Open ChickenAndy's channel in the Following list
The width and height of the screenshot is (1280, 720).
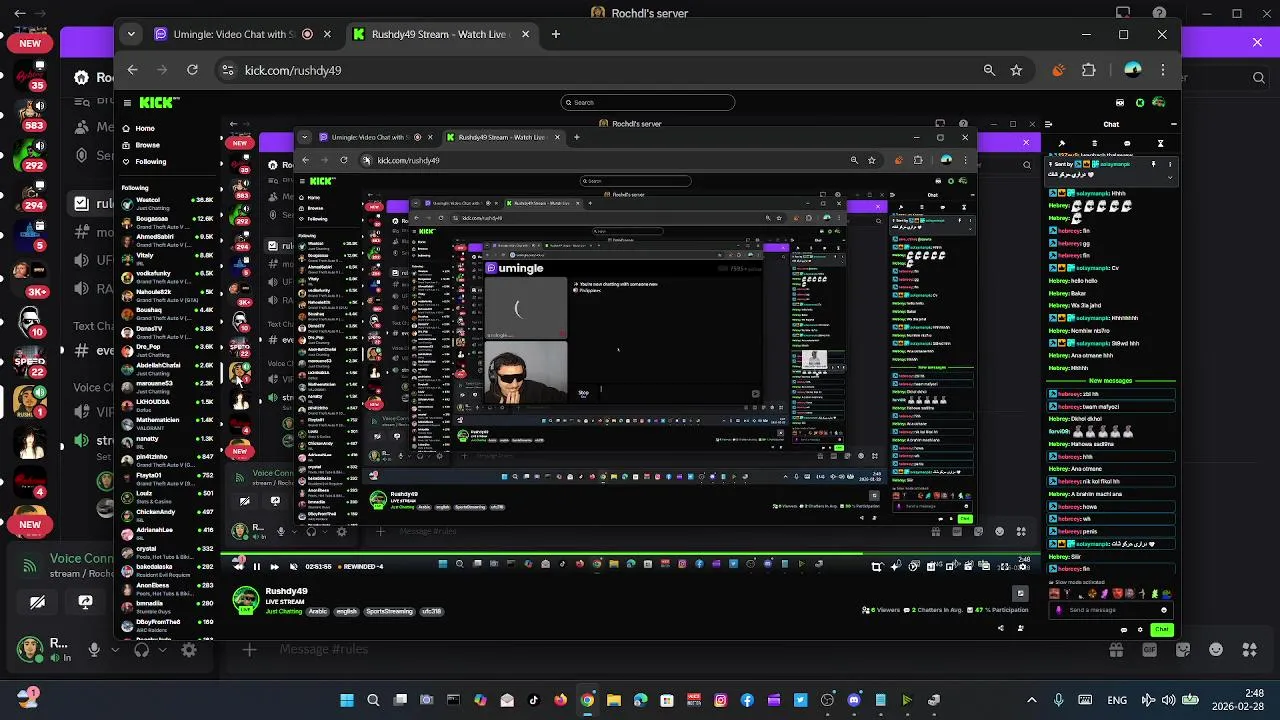[167, 514]
